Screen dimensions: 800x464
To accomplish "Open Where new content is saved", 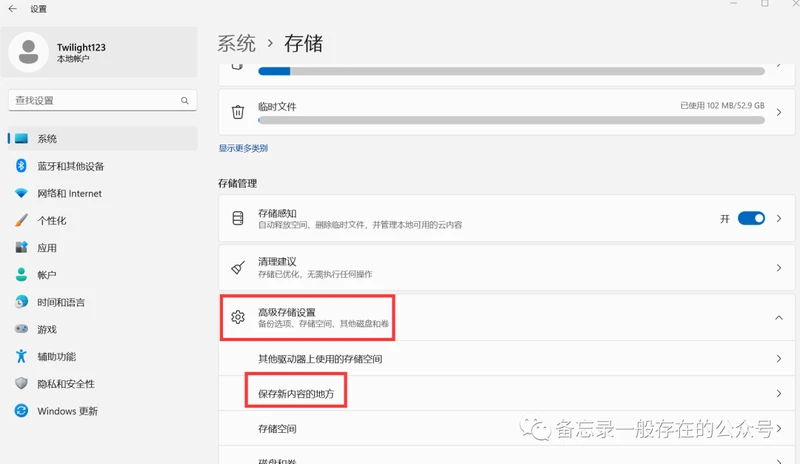I will tap(296, 394).
